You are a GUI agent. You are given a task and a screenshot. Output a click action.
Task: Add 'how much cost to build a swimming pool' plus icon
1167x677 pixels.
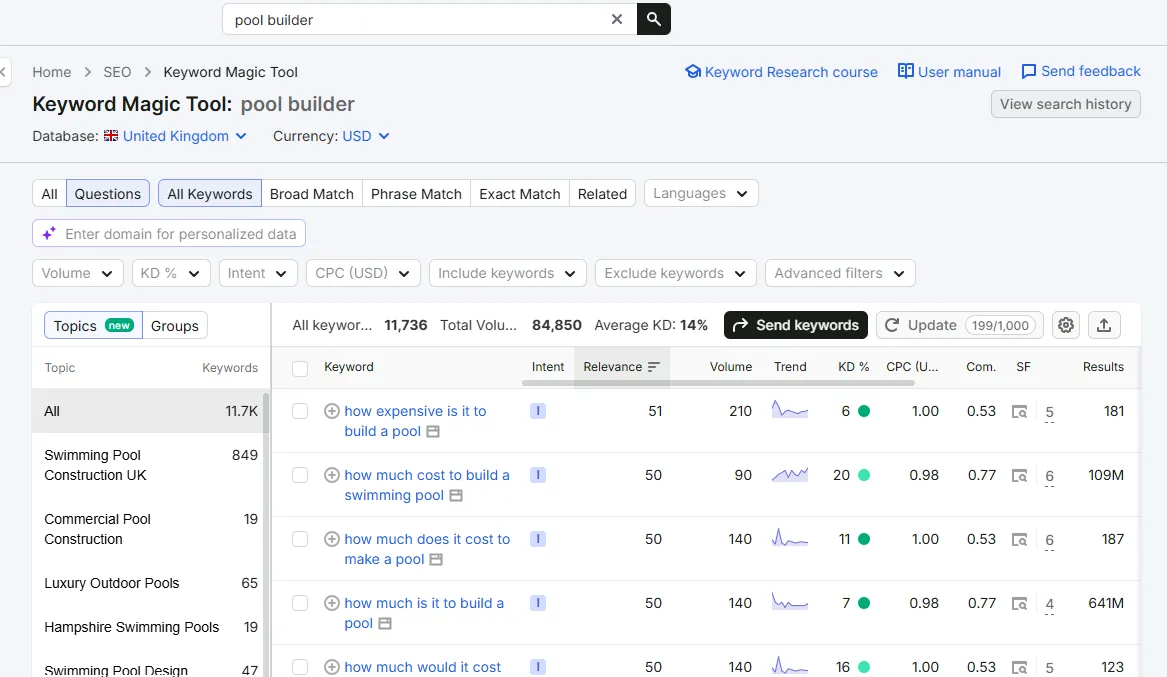(x=332, y=475)
